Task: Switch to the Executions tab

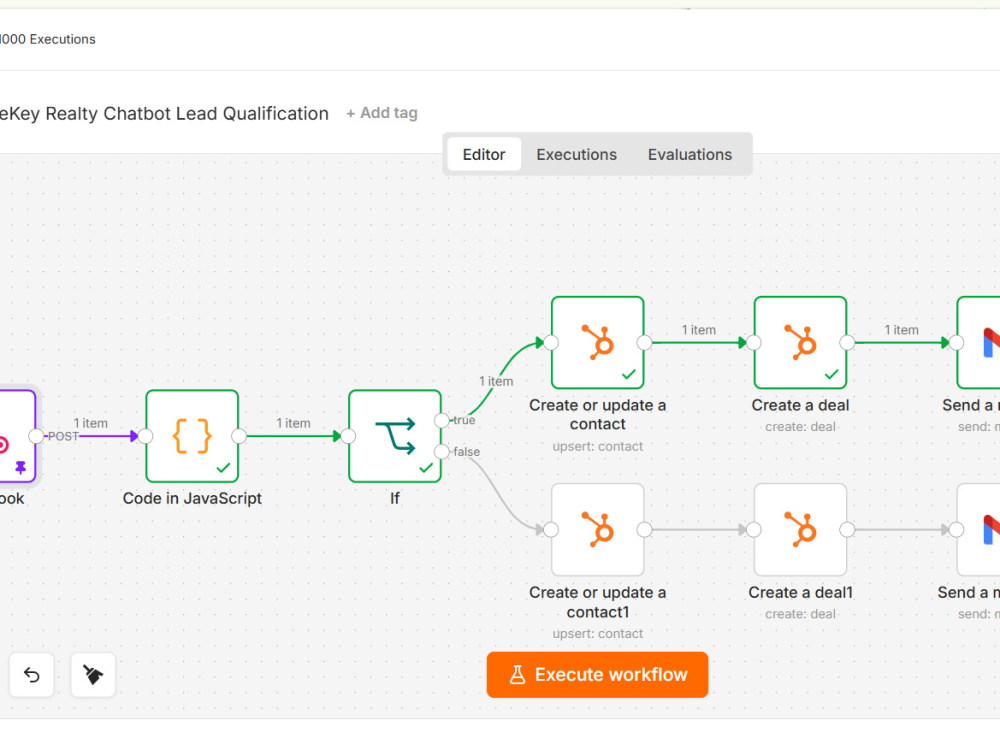Action: [x=577, y=154]
